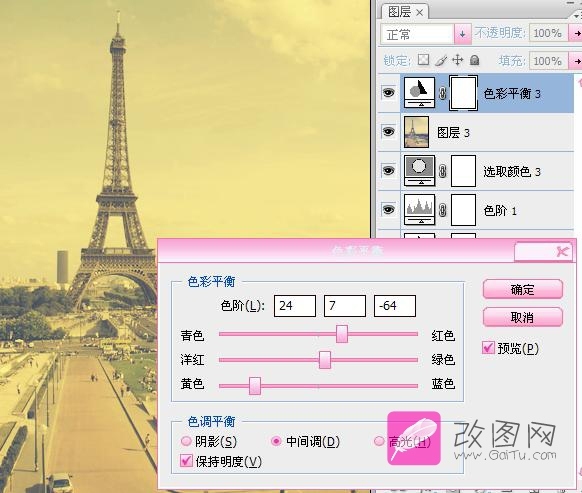This screenshot has width=582, height=493.
Task: Click the link icon on 选取颜色 3 layer
Action: click(442, 171)
